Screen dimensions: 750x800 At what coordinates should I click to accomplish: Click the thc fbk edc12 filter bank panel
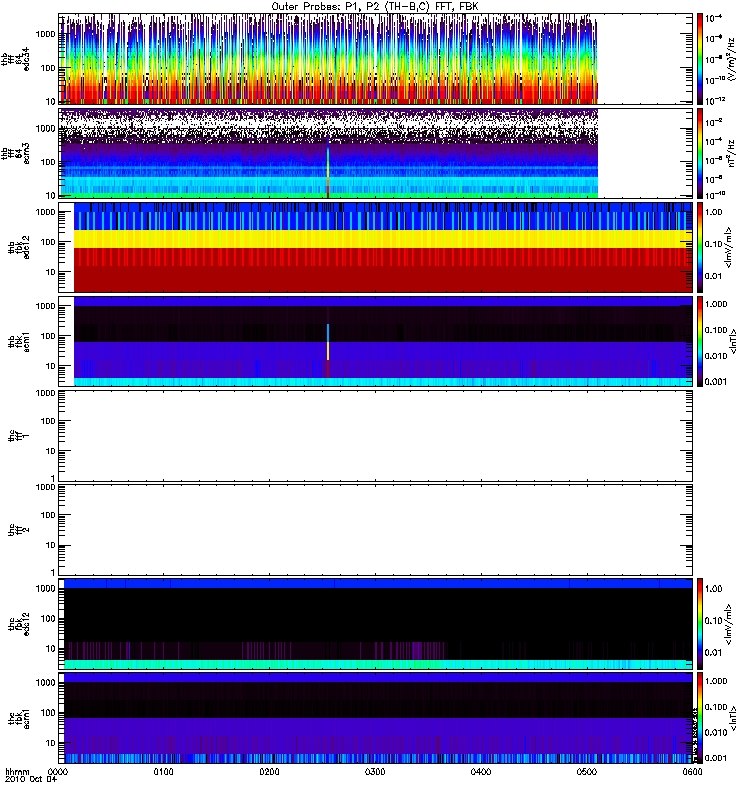pos(376,623)
